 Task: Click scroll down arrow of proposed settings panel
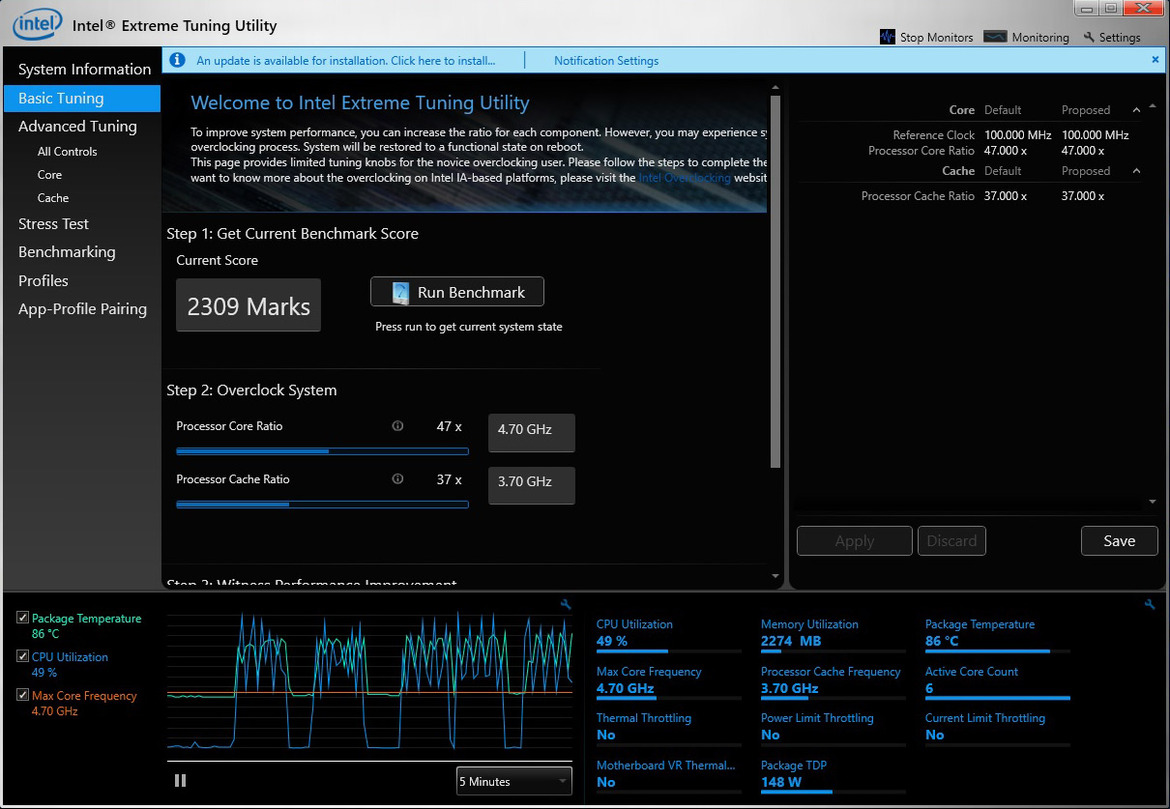coord(1153,502)
